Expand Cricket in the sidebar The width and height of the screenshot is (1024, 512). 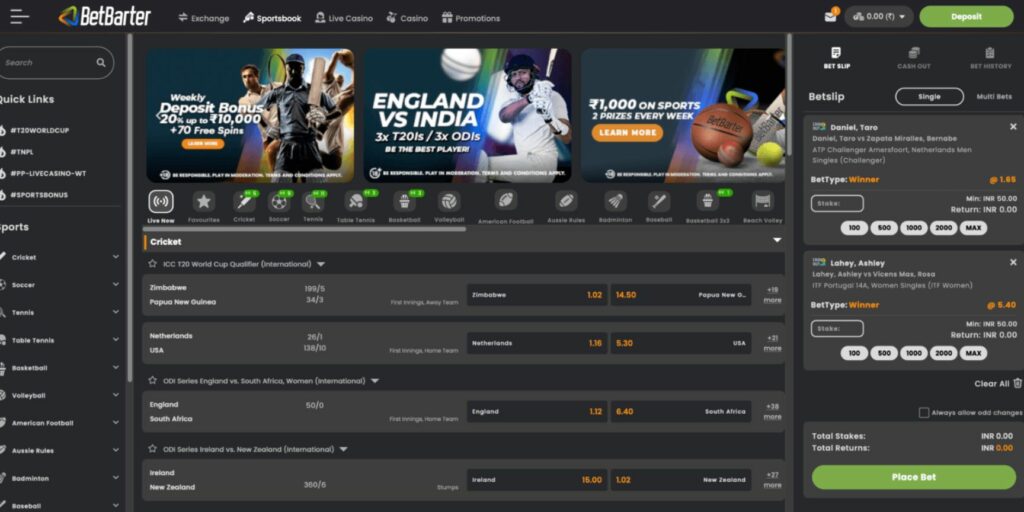click(116, 257)
